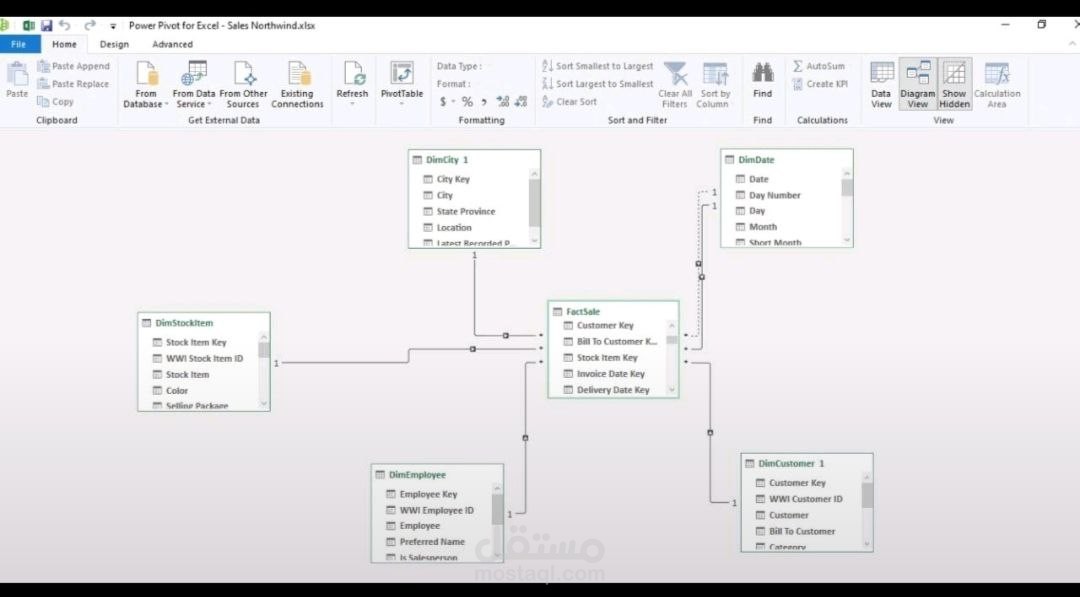Image resolution: width=1080 pixels, height=597 pixels.
Task: Click Clear Sort
Action: (x=569, y=101)
